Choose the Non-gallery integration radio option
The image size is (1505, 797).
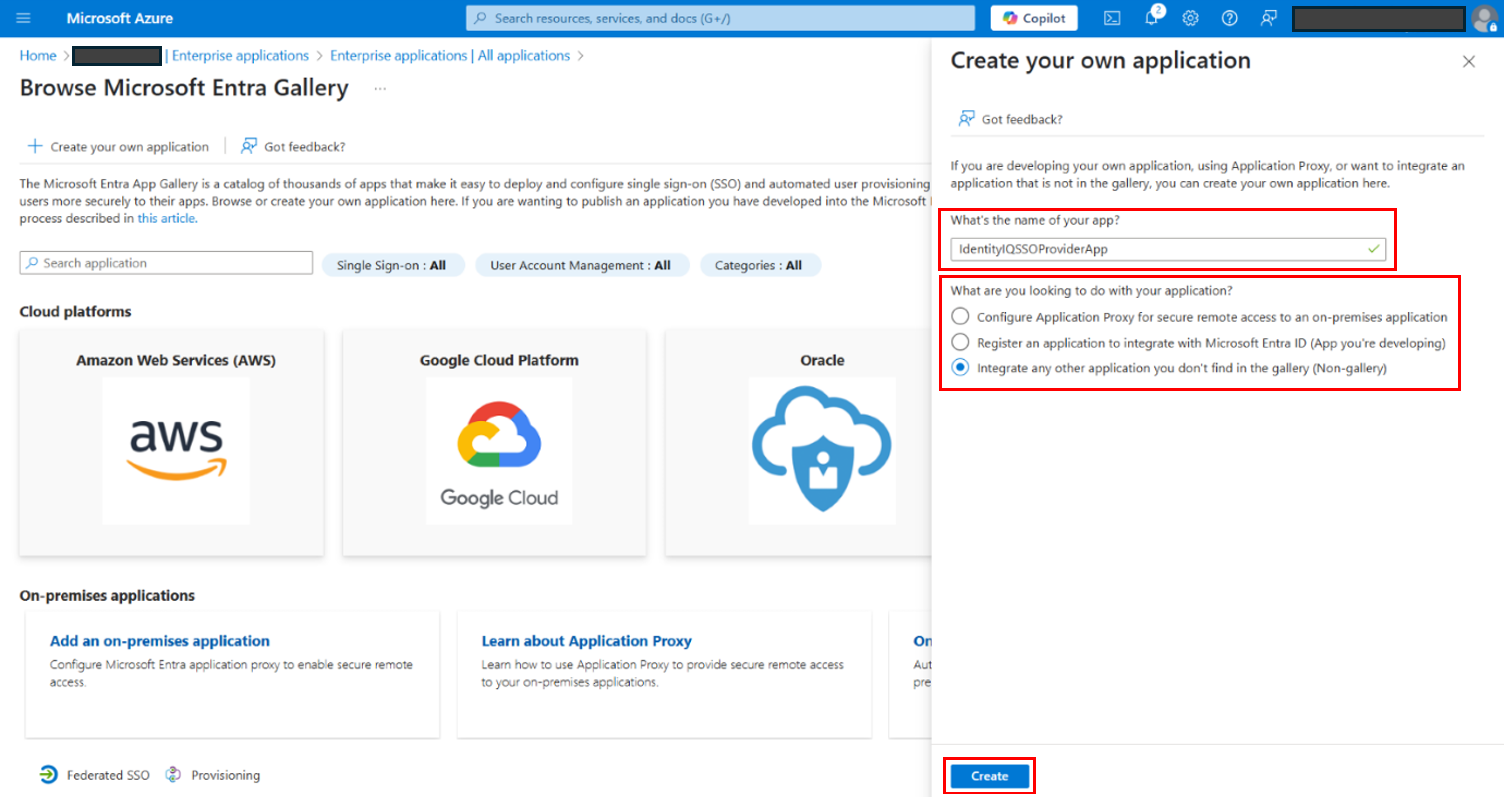click(961, 368)
